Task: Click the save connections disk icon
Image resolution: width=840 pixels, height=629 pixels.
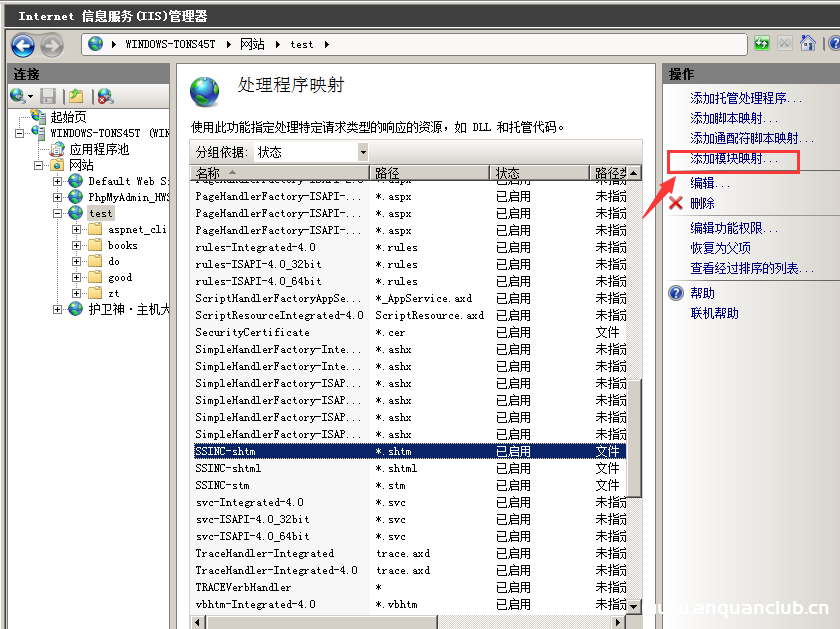Action: pos(46,96)
